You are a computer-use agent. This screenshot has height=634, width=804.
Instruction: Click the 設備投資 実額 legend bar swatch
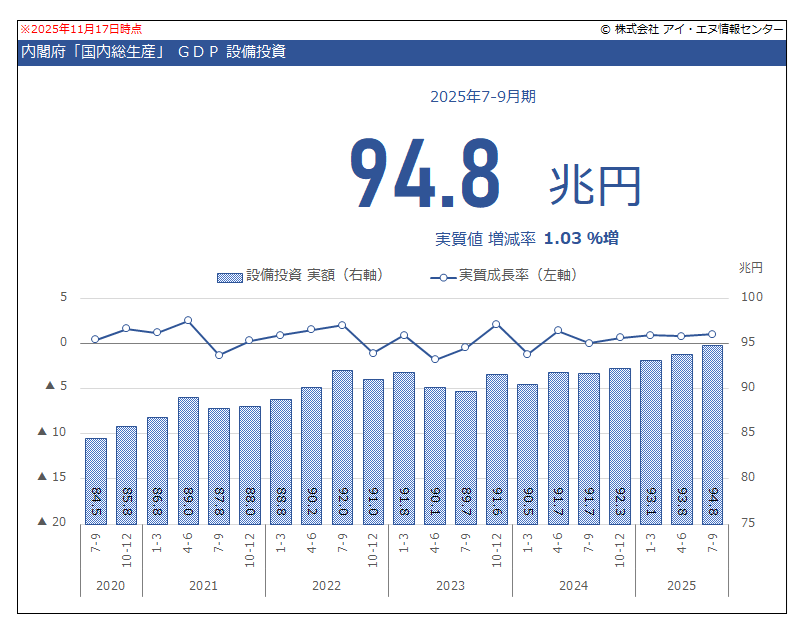point(230,276)
